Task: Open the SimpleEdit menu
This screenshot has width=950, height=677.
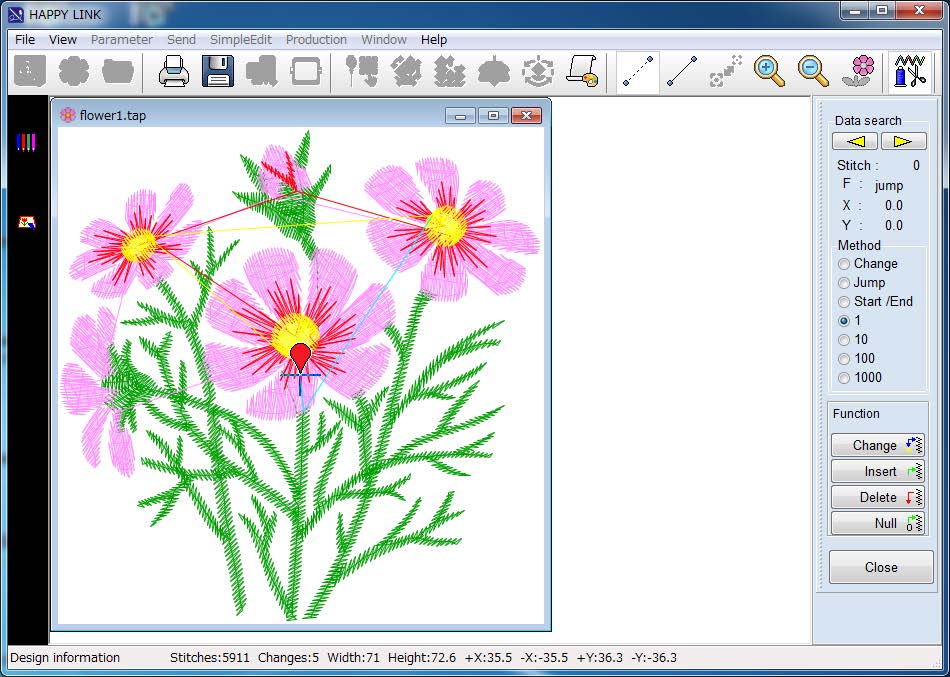Action: (x=240, y=40)
